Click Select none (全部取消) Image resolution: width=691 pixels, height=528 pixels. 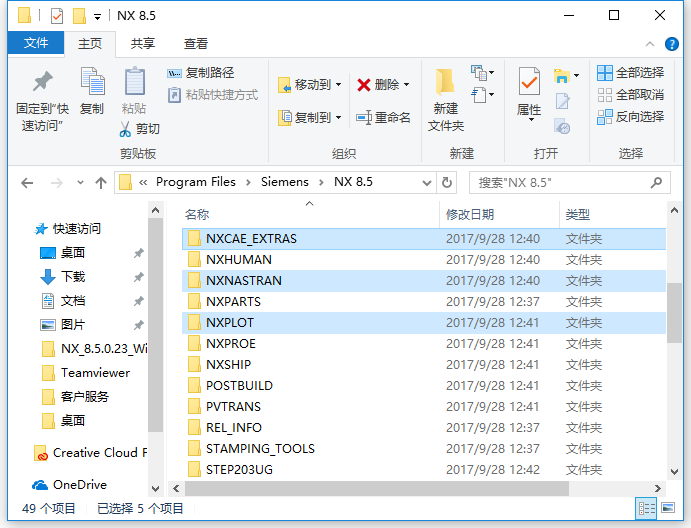pos(630,95)
